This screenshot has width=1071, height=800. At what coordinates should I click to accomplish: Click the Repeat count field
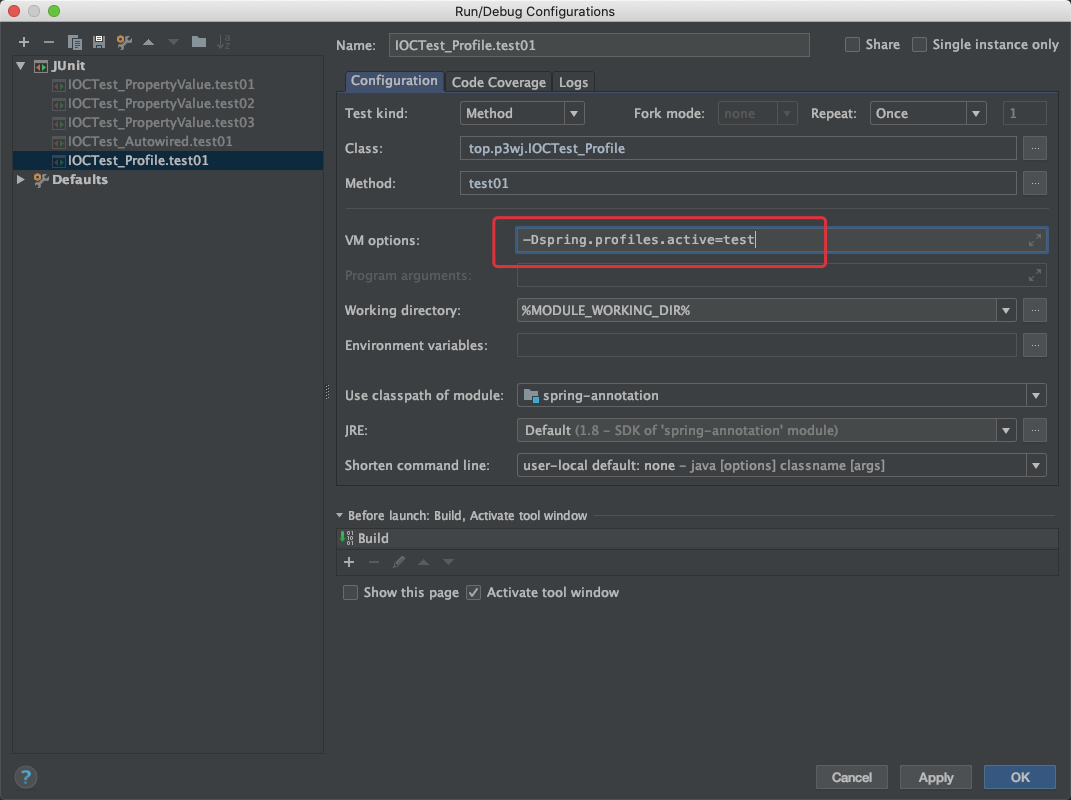pyautogui.click(x=1024, y=113)
